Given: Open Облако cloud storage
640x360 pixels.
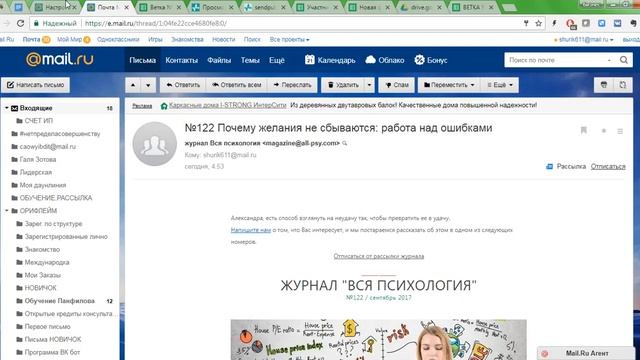Looking at the screenshot, I should (384, 60).
